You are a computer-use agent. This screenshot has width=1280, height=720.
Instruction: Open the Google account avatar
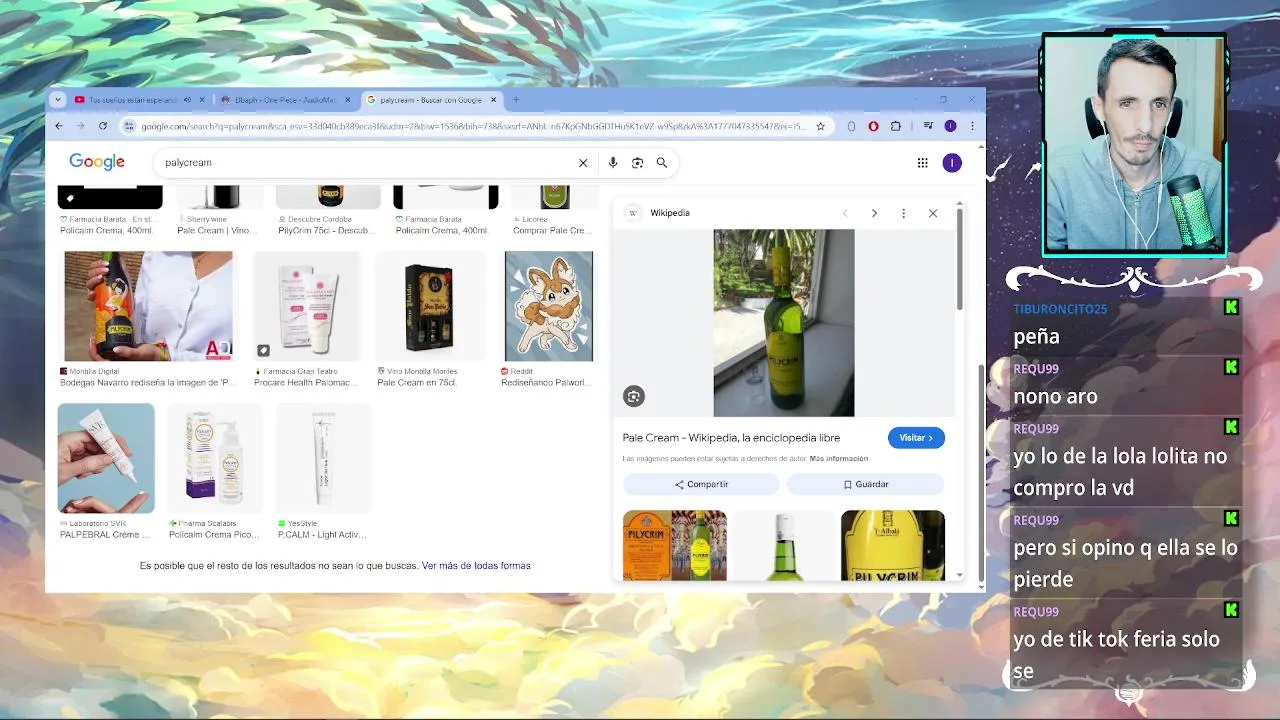952,162
